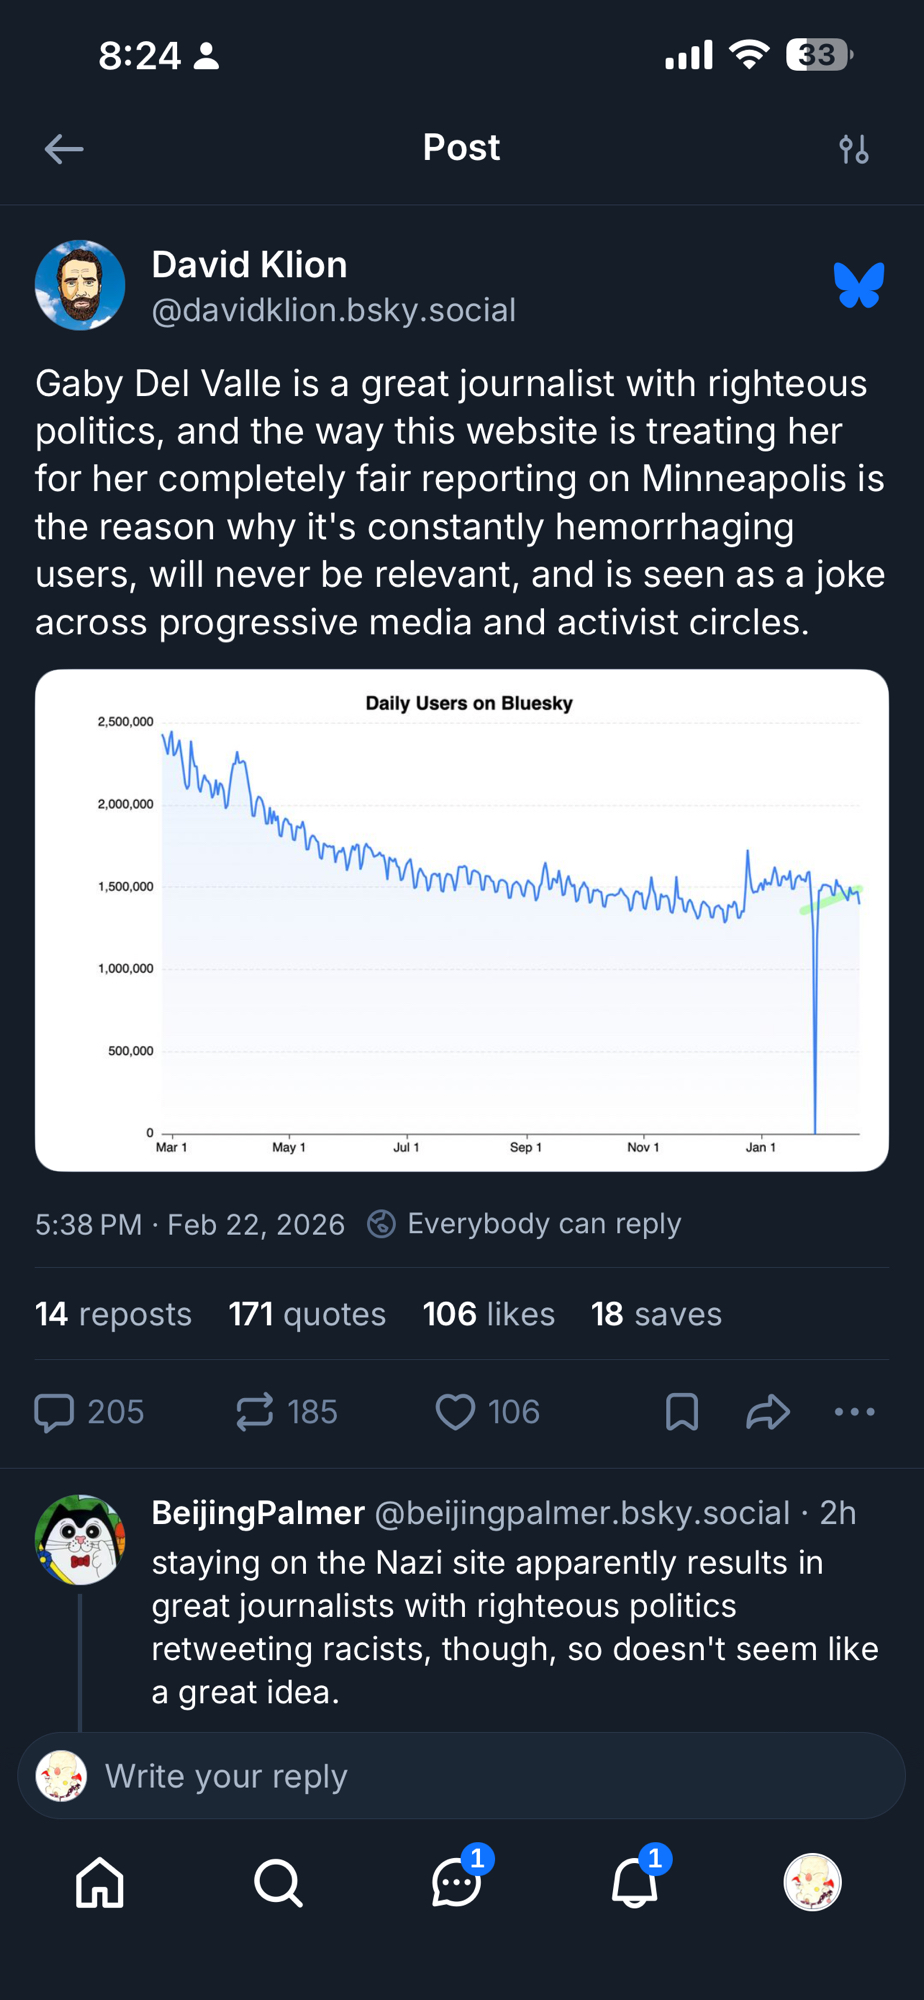Open the Daily Users on Bluesky chart
This screenshot has width=924, height=2000.
[462, 920]
